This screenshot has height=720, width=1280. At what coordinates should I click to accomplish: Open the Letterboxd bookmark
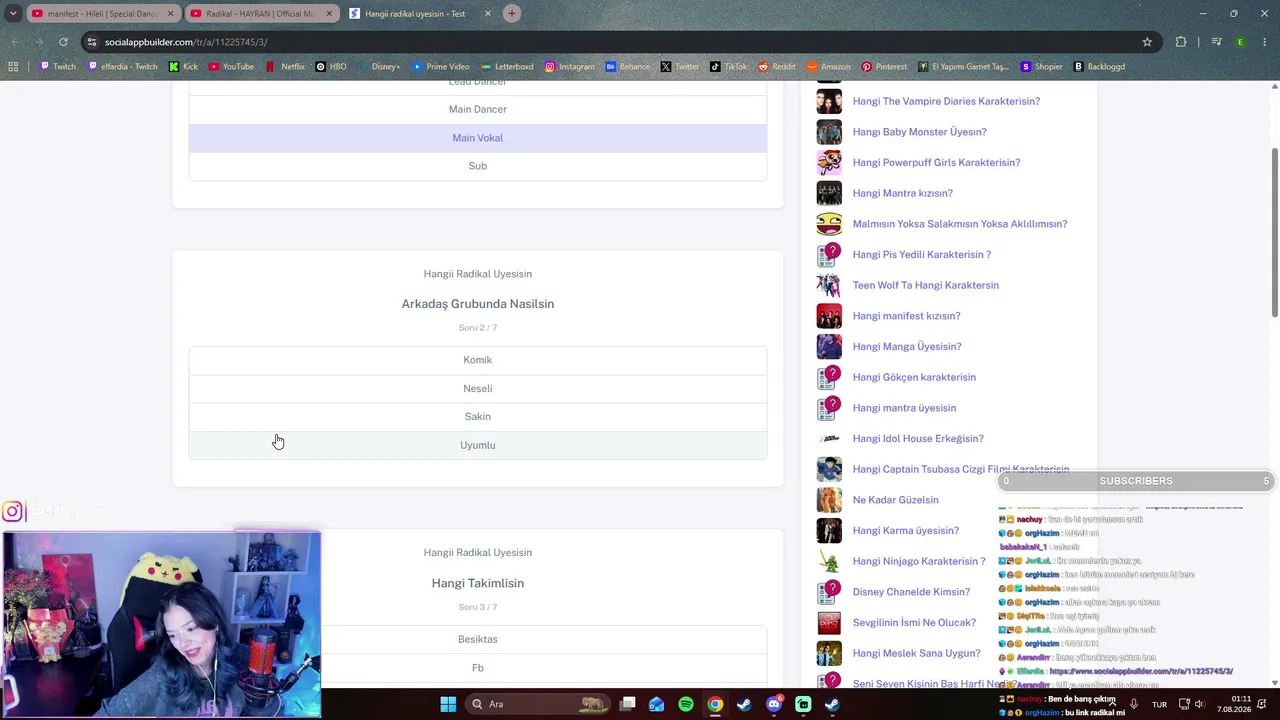point(507,67)
